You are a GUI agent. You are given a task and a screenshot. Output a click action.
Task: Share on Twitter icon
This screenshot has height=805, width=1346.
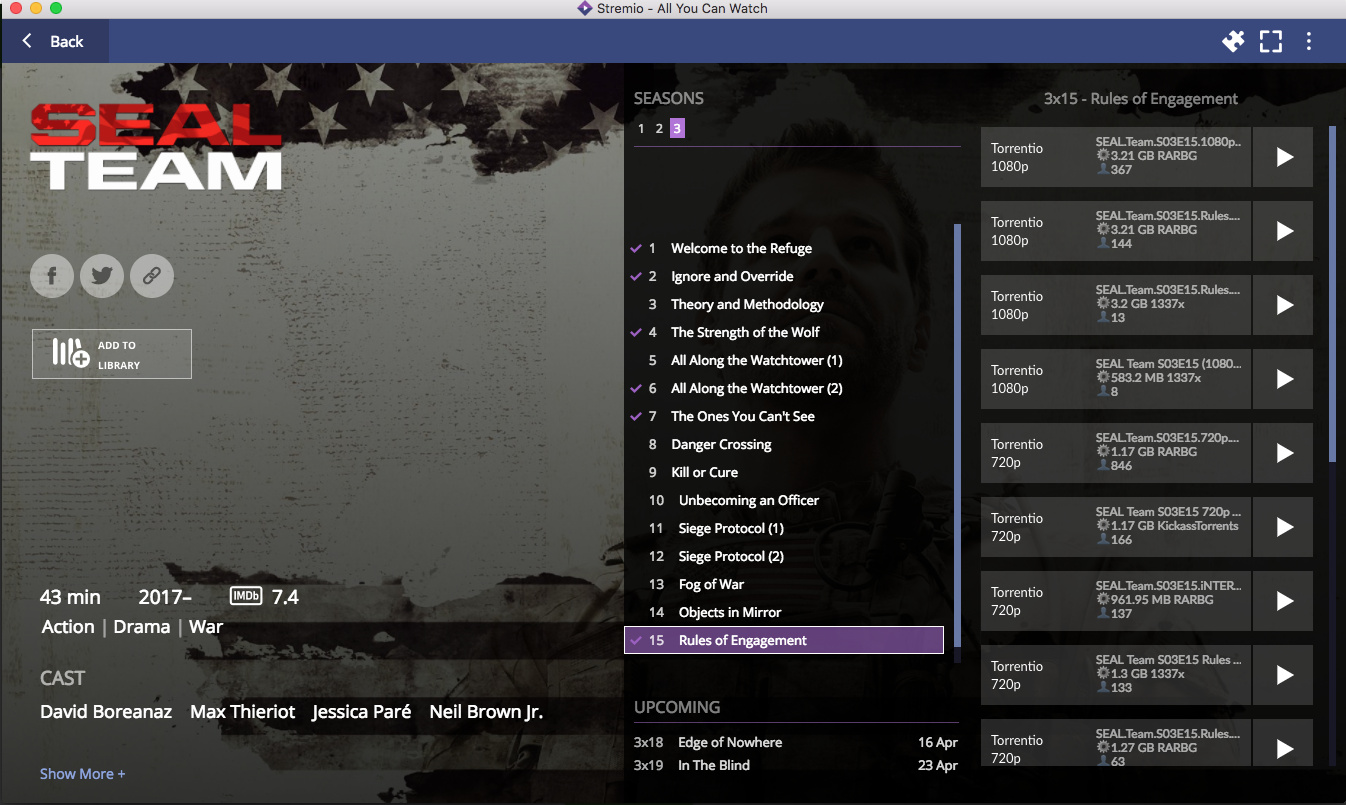[x=102, y=276]
